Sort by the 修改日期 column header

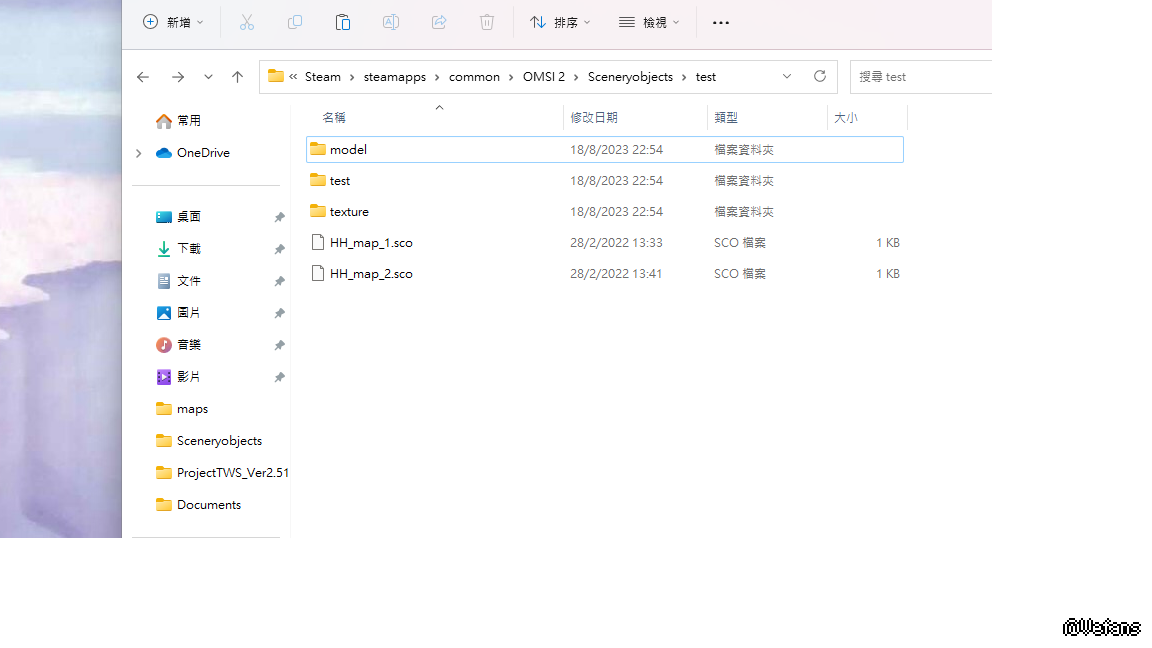[x=594, y=117]
